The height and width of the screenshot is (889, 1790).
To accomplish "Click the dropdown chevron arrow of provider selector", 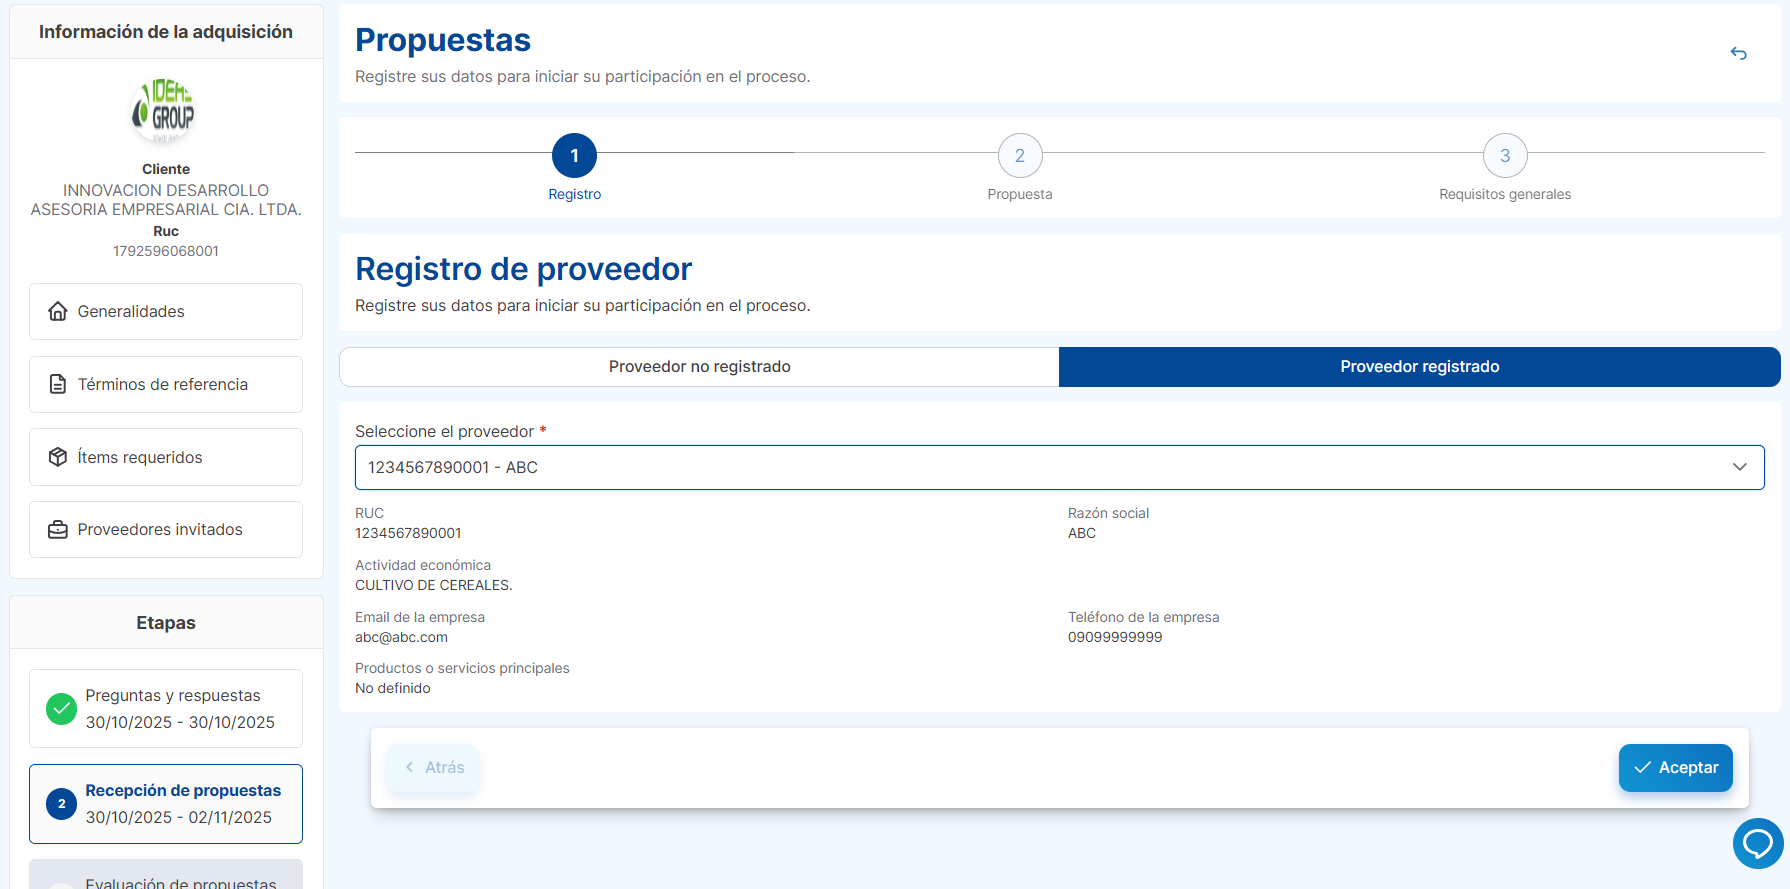I will coord(1740,467).
